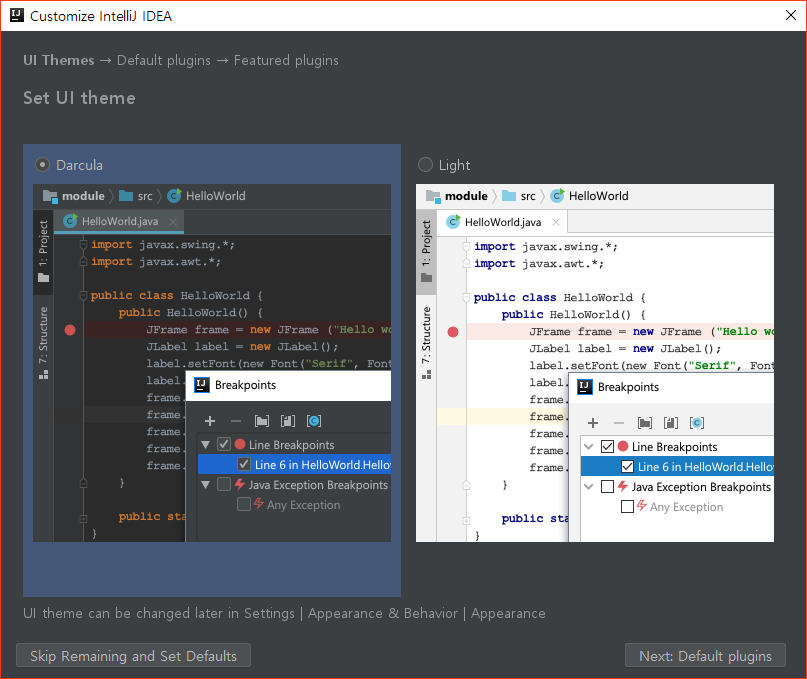Click Skip Remaining and Set Defaults
The image size is (807, 679).
[133, 655]
